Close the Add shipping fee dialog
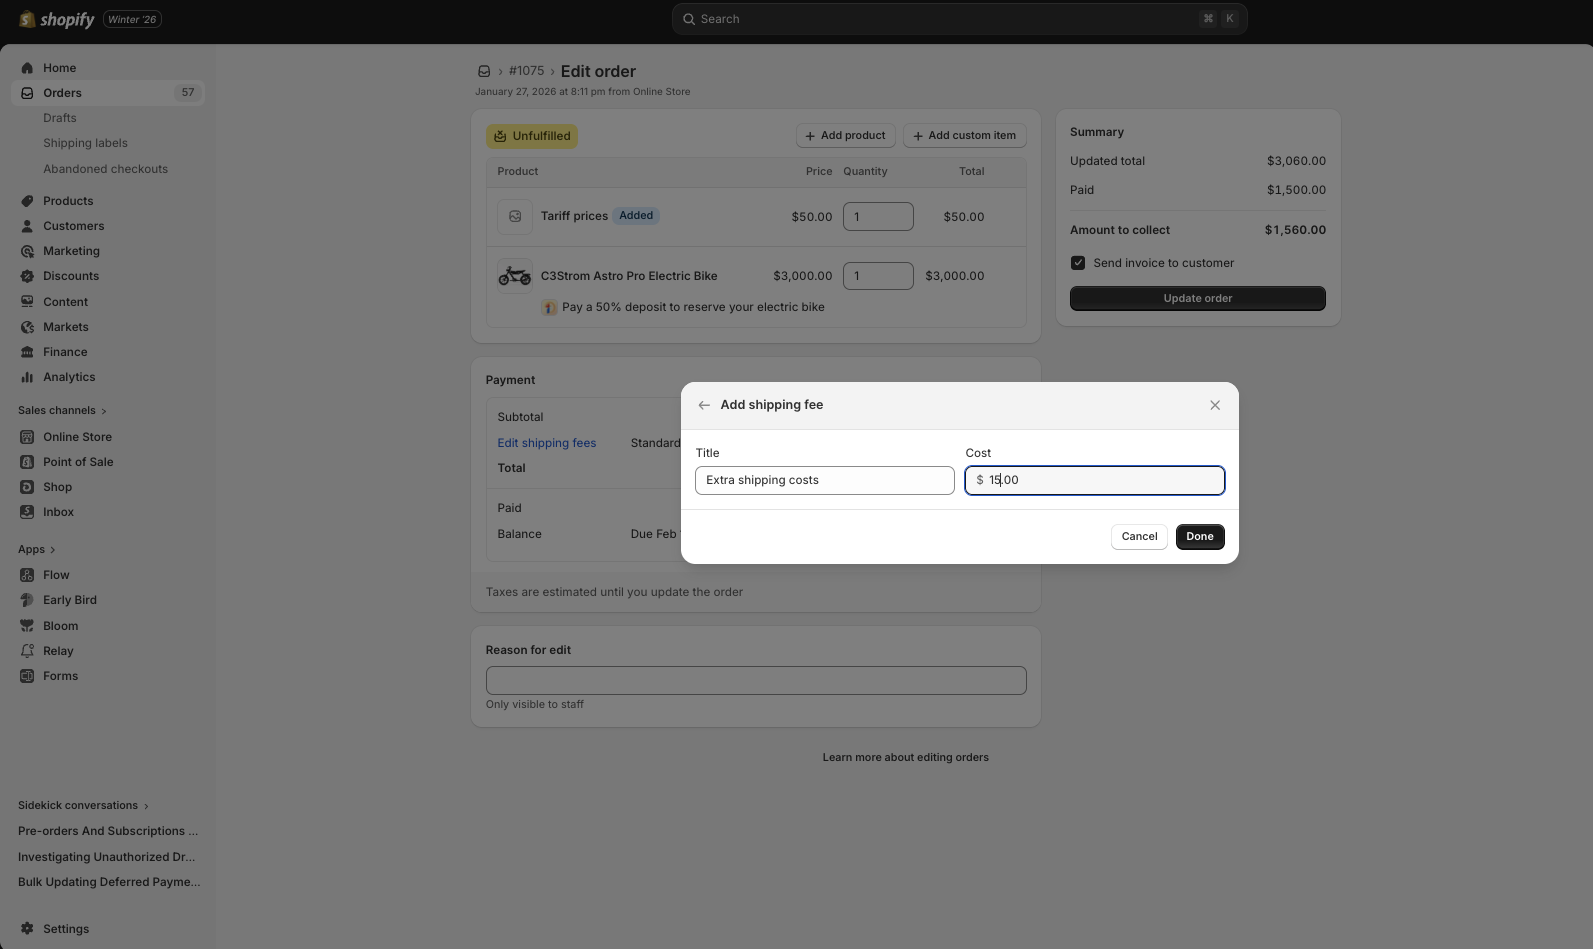The height and width of the screenshot is (949, 1593). (1215, 405)
